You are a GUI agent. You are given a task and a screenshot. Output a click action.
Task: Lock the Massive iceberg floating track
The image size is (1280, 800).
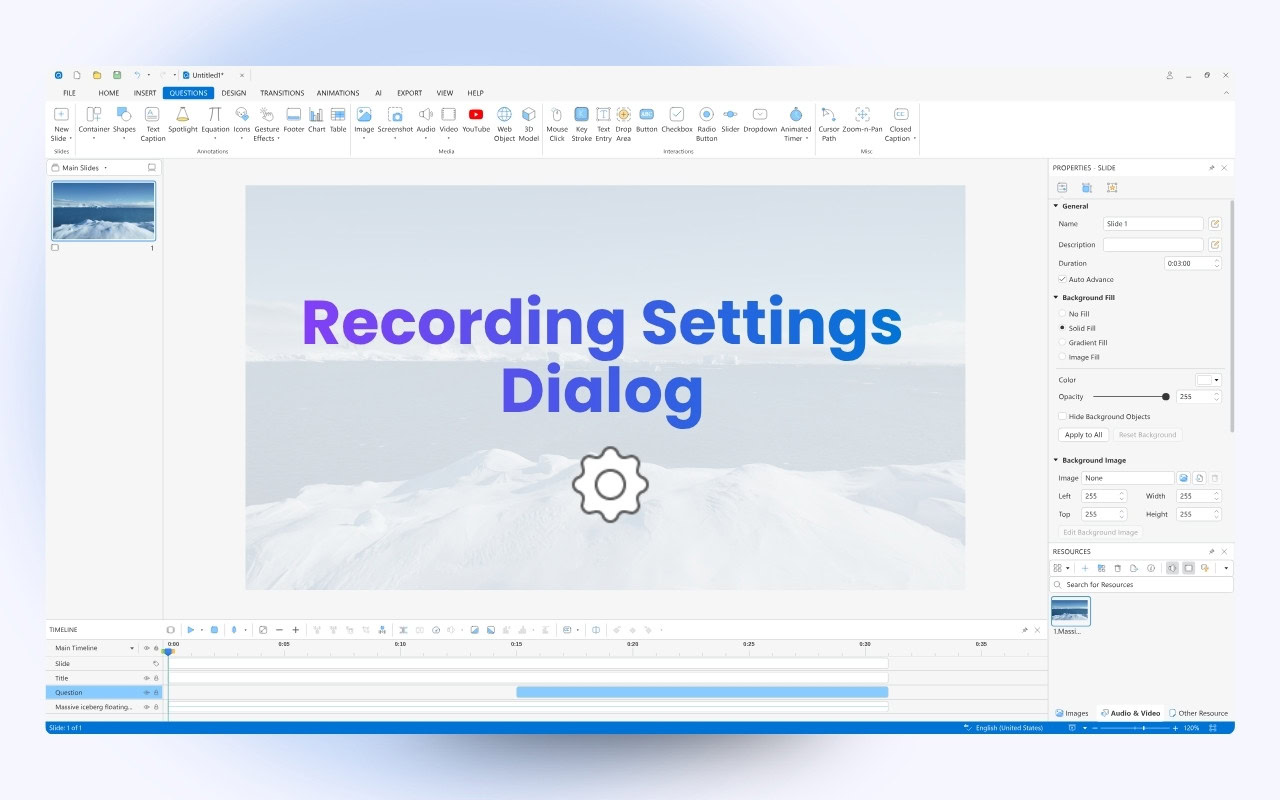point(156,707)
